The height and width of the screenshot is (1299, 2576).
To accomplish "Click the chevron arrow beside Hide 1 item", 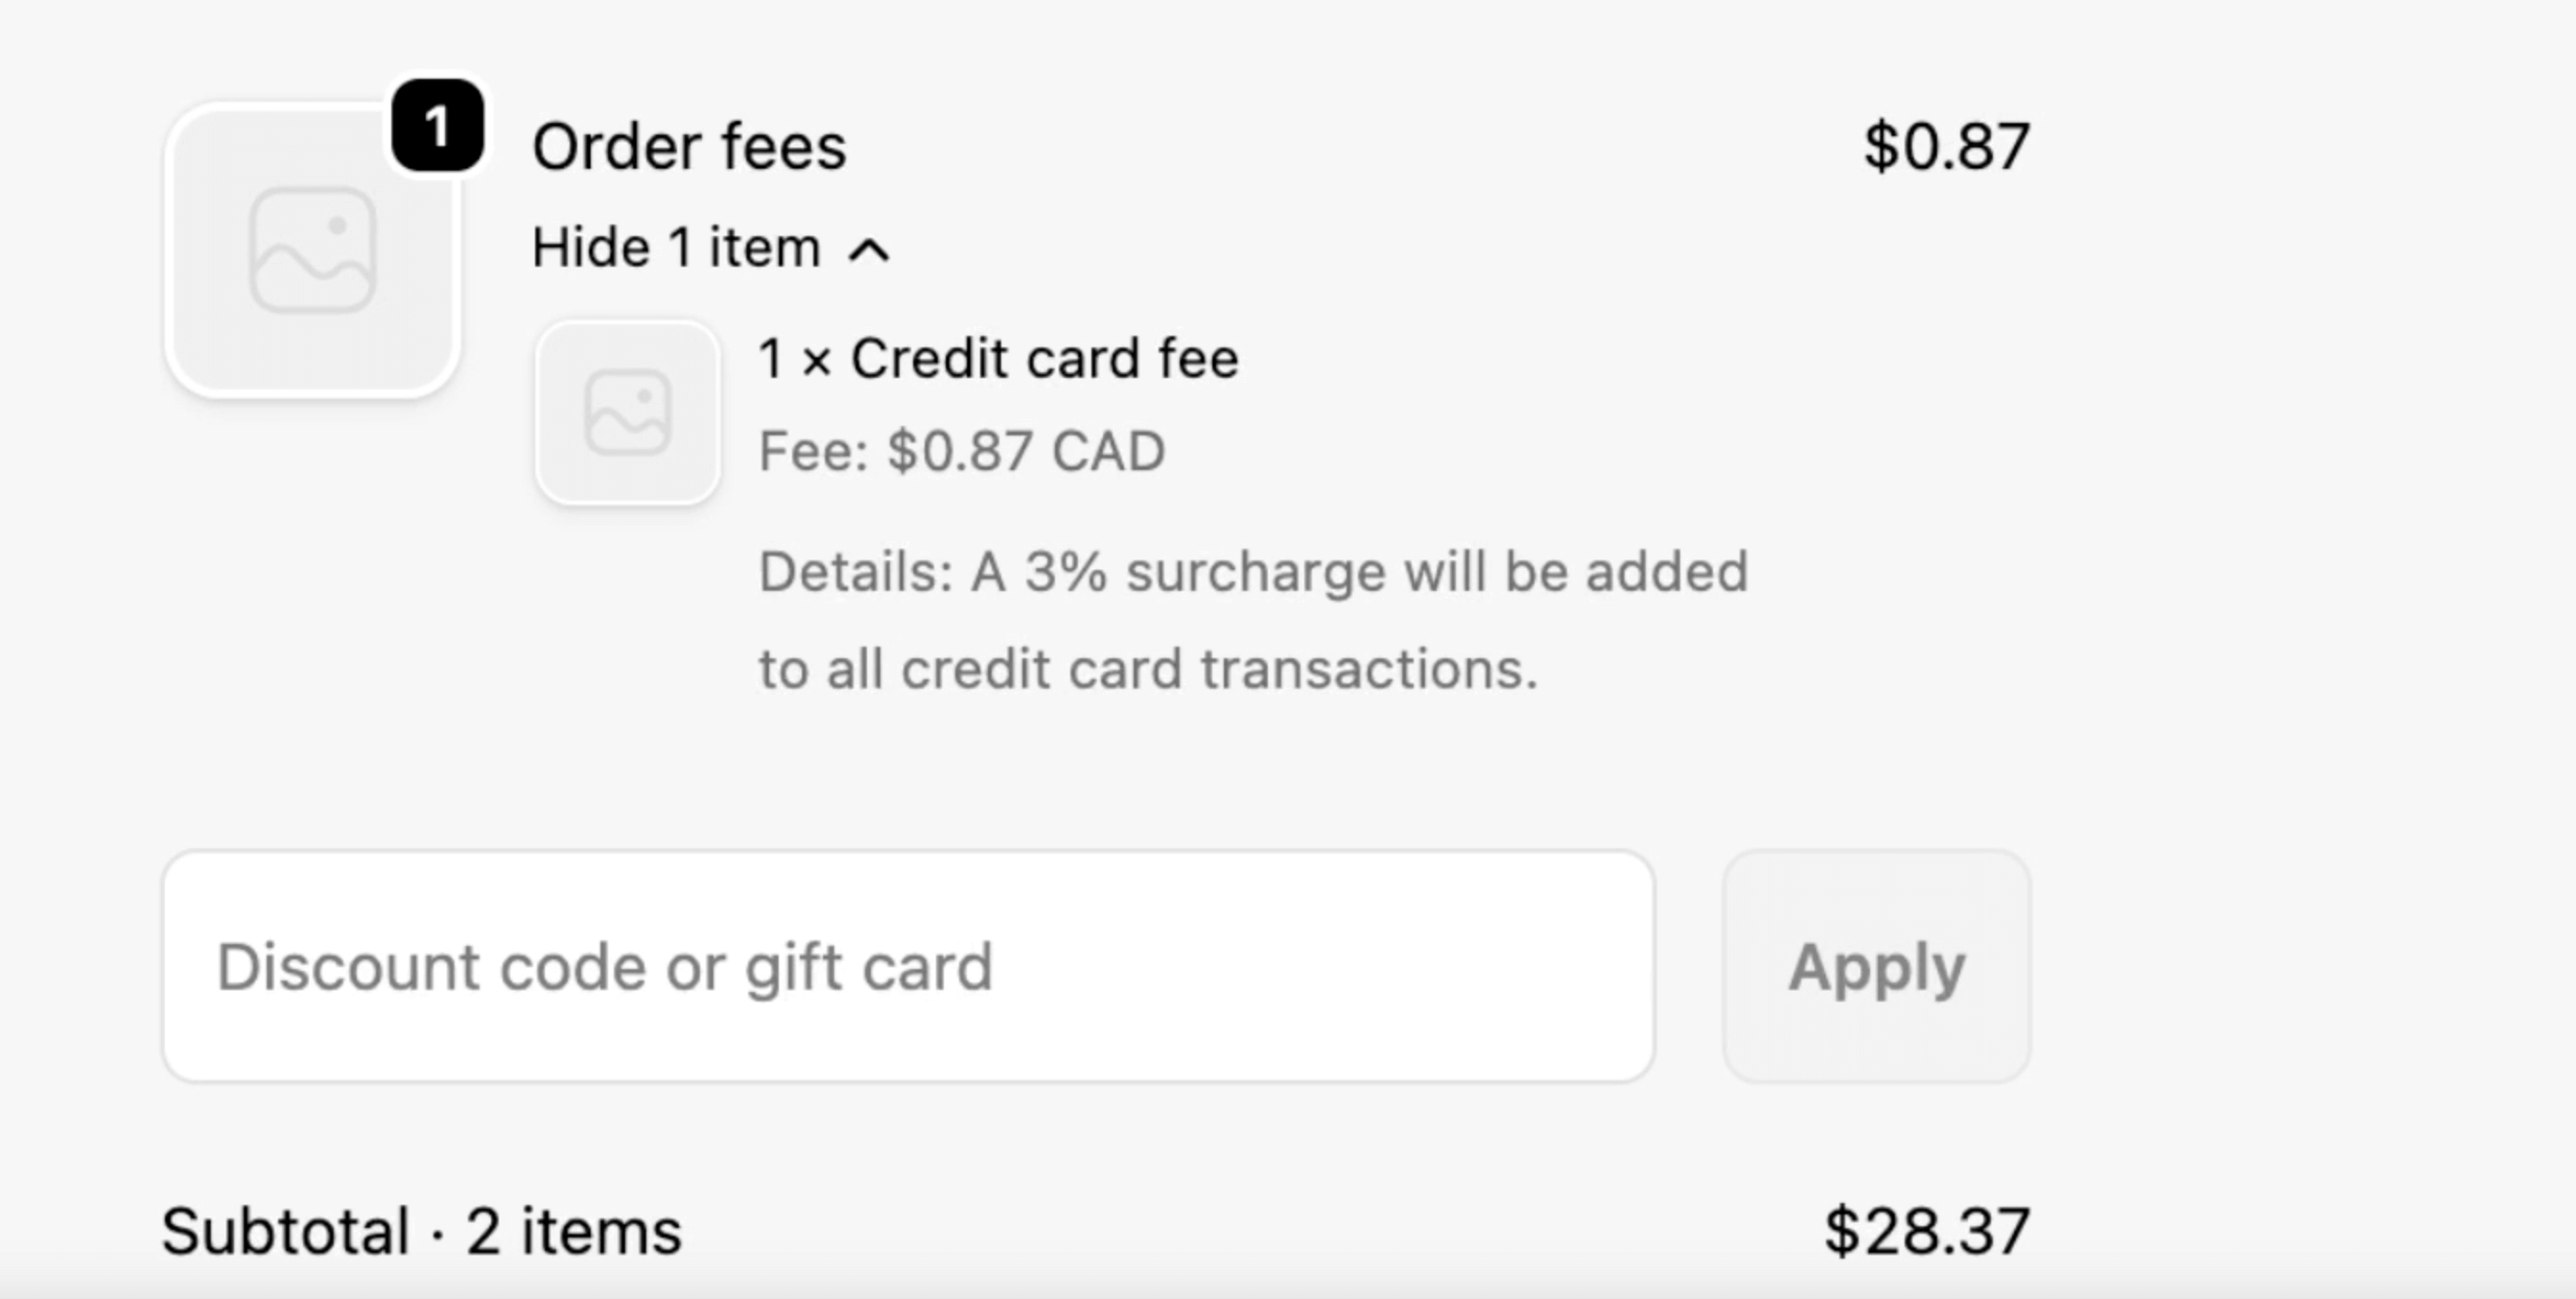I will [869, 250].
